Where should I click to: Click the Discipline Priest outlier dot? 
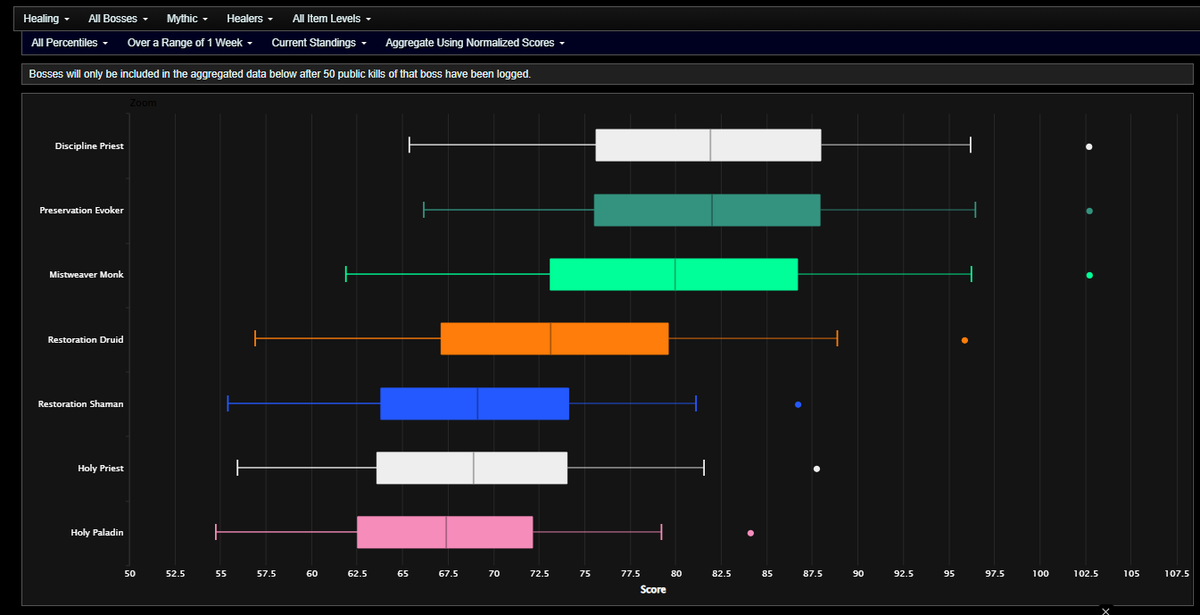[x=1089, y=147]
